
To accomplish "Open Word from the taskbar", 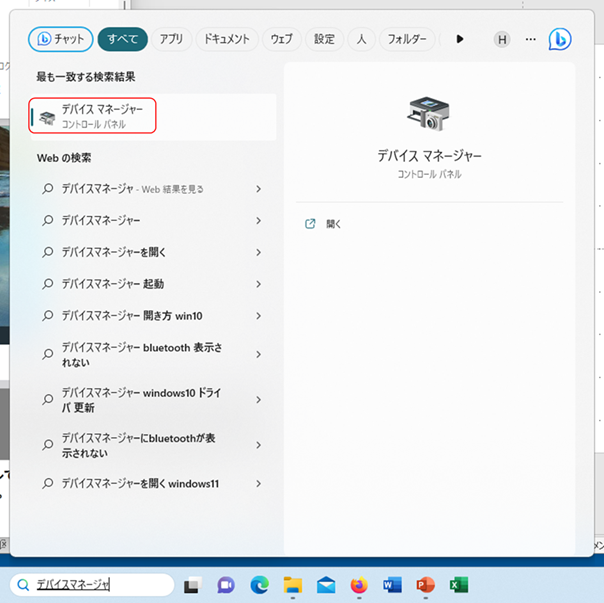I will click(391, 585).
